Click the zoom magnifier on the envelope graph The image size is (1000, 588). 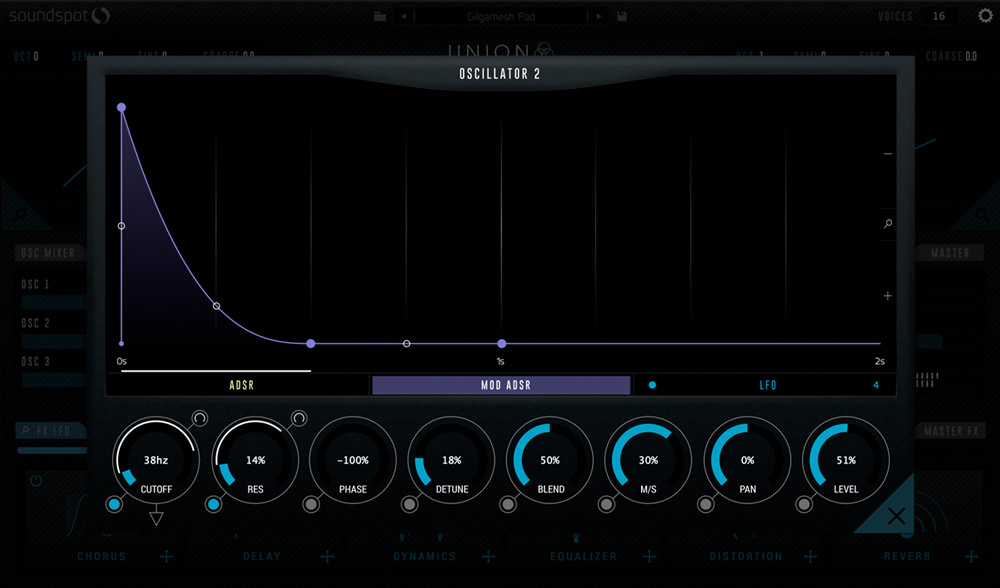[x=888, y=224]
